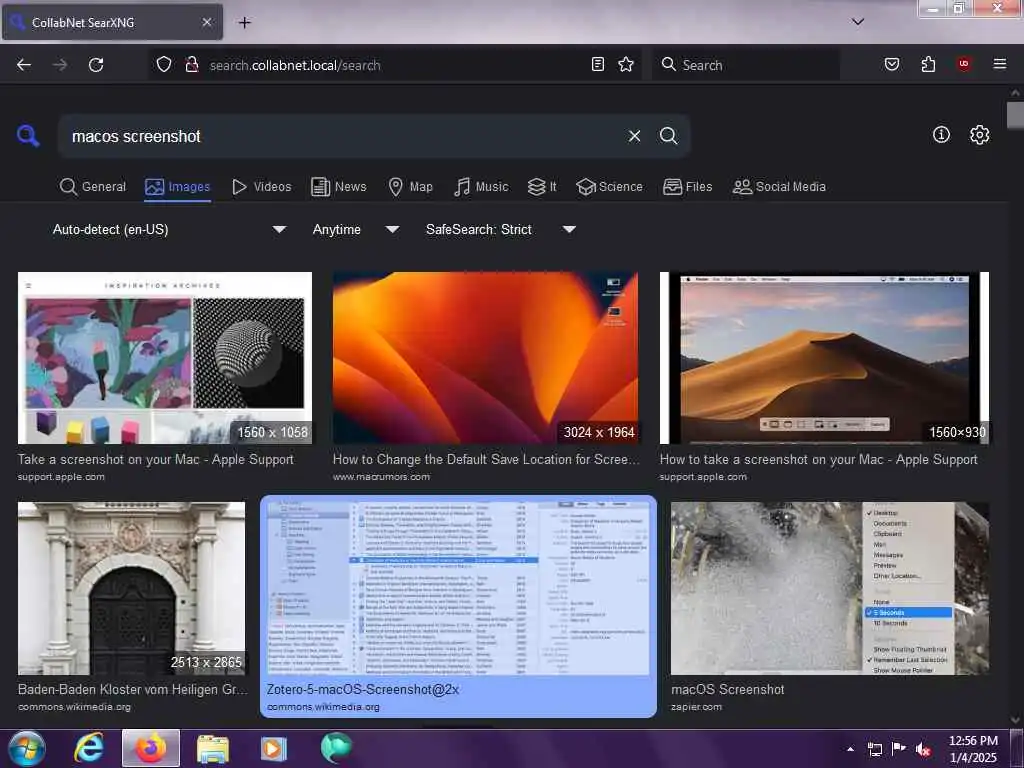Select the Images search category
The width and height of the screenshot is (1024, 768).
click(x=178, y=187)
